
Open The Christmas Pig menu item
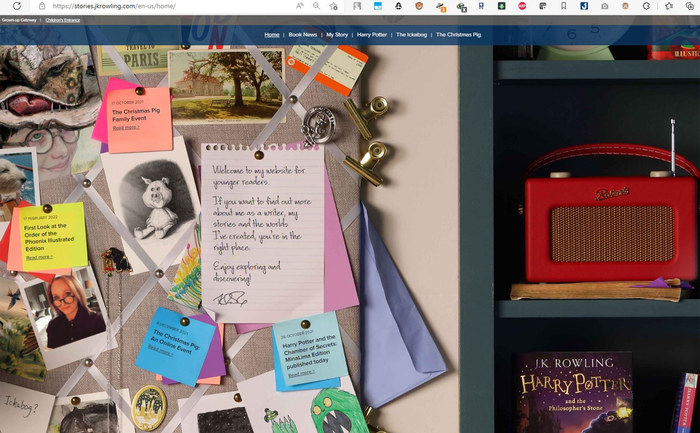click(x=458, y=34)
